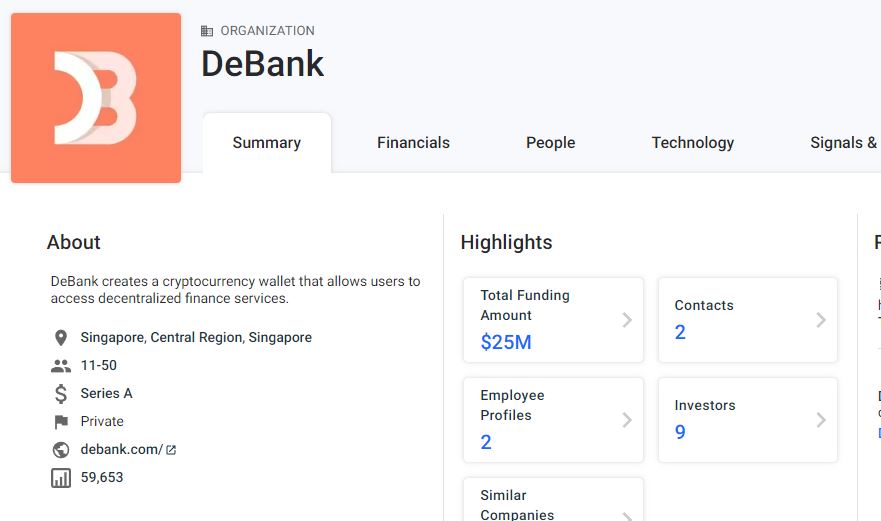Click the Private company status
Viewport: 881px width, 521px height.
coord(102,422)
